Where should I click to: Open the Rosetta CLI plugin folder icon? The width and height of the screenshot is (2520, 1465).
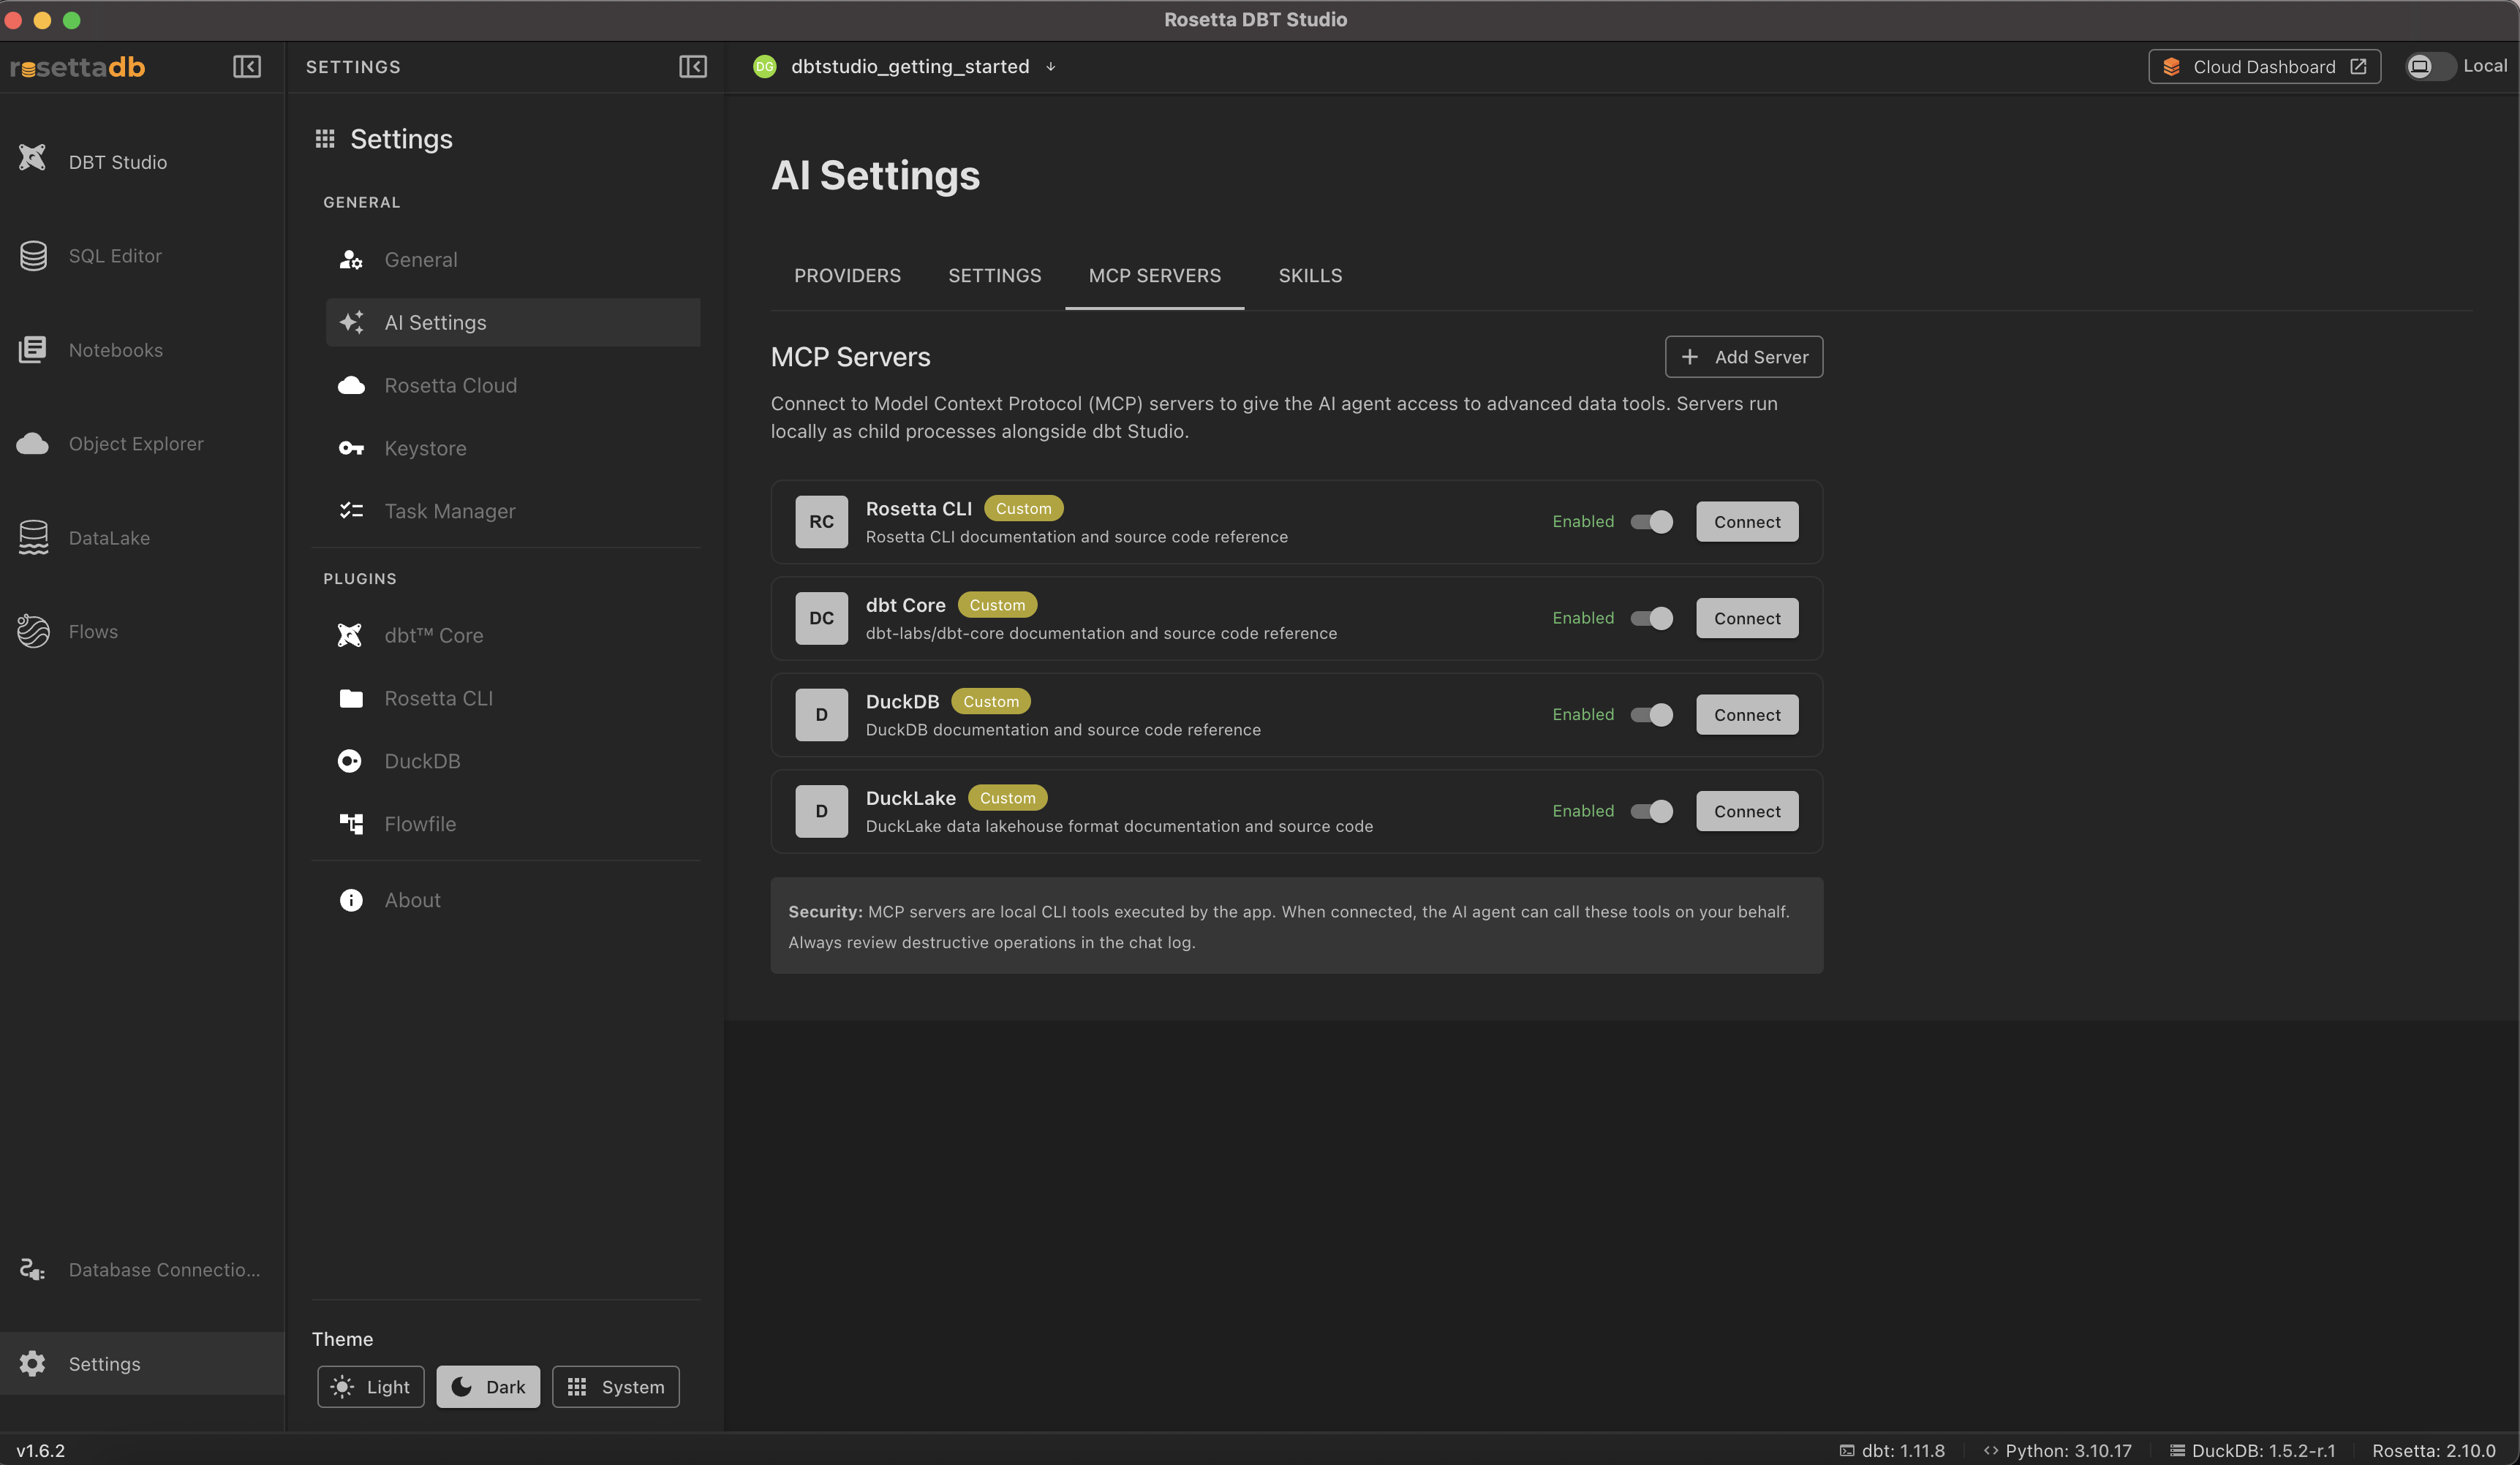click(351, 699)
